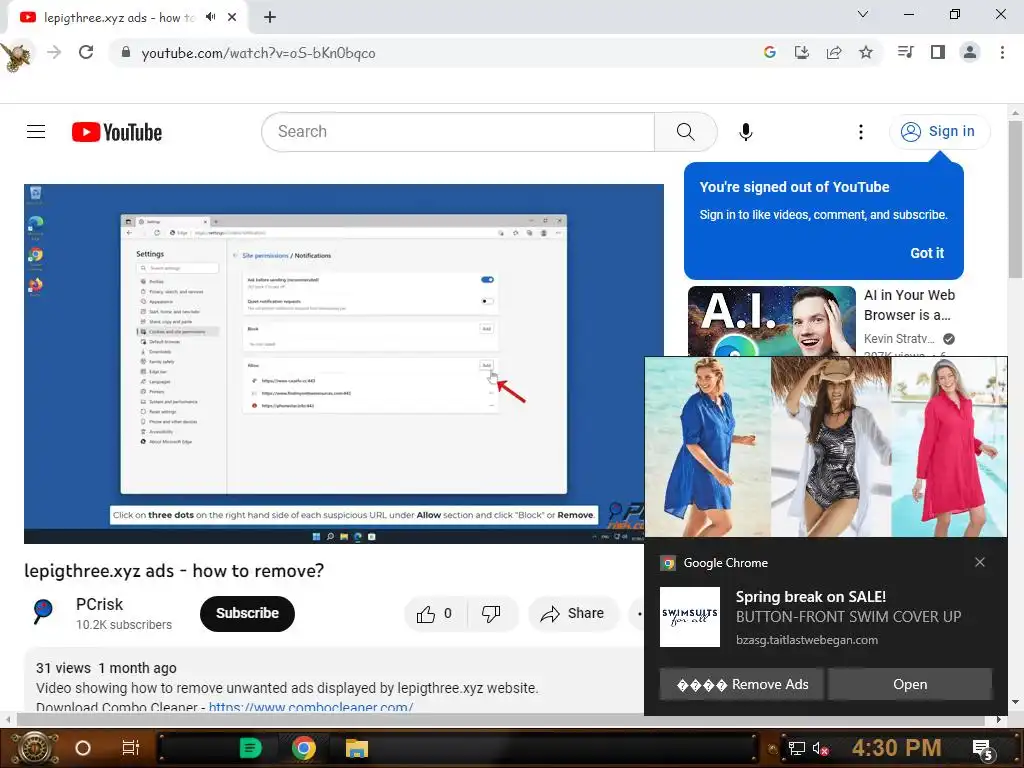Open Chrome from the taskbar
This screenshot has height=768, width=1024.
tap(303, 748)
